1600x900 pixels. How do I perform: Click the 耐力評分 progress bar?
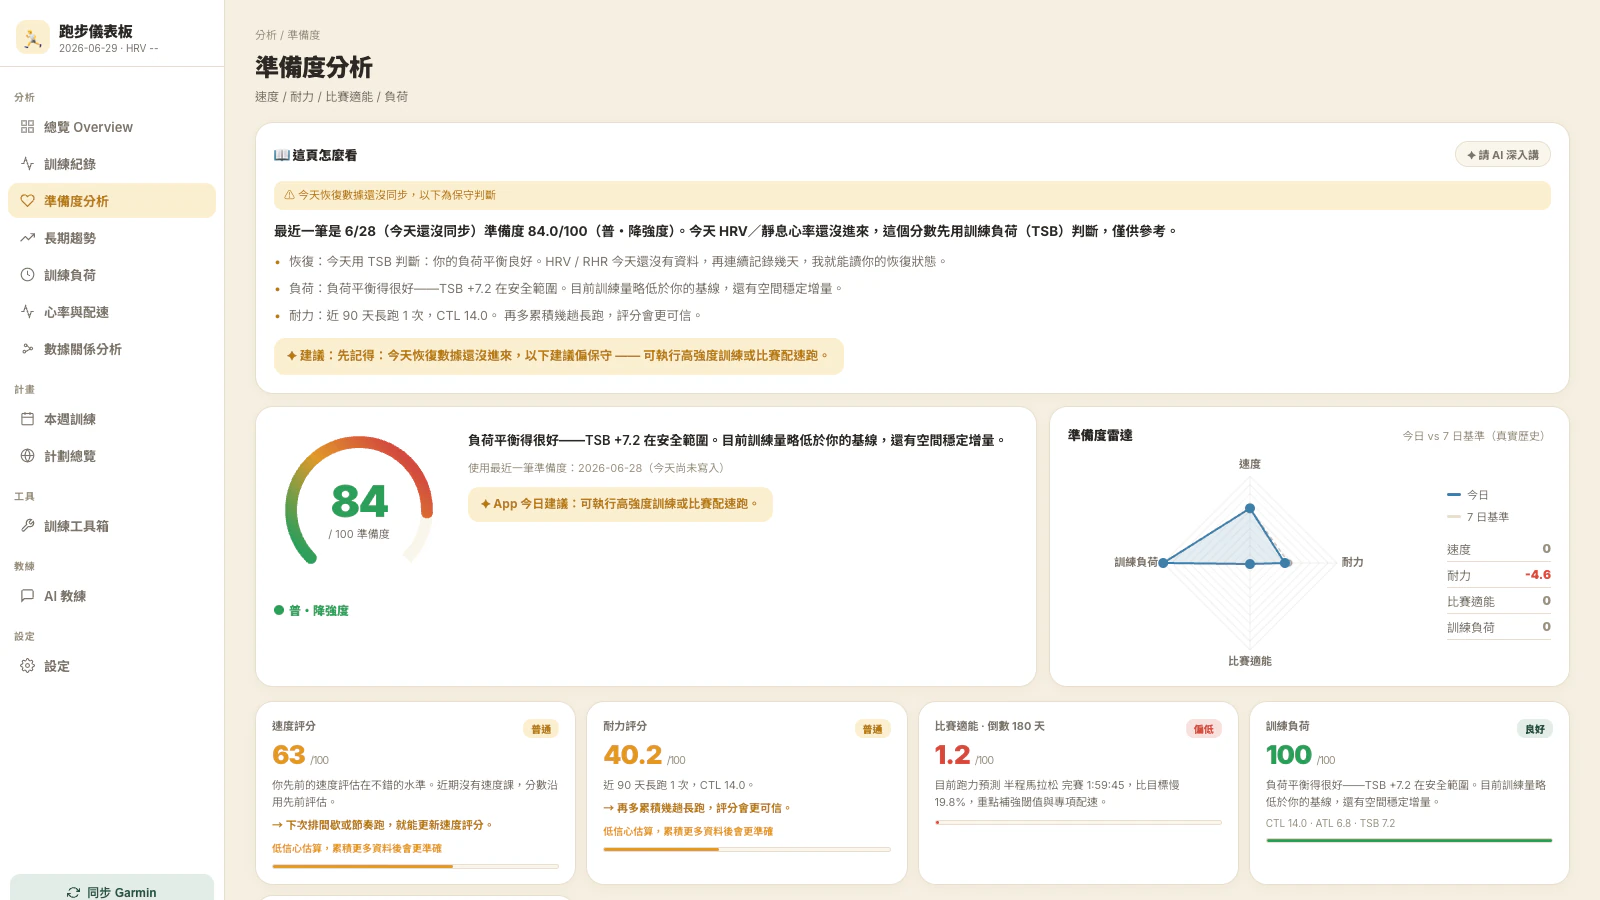pos(747,849)
